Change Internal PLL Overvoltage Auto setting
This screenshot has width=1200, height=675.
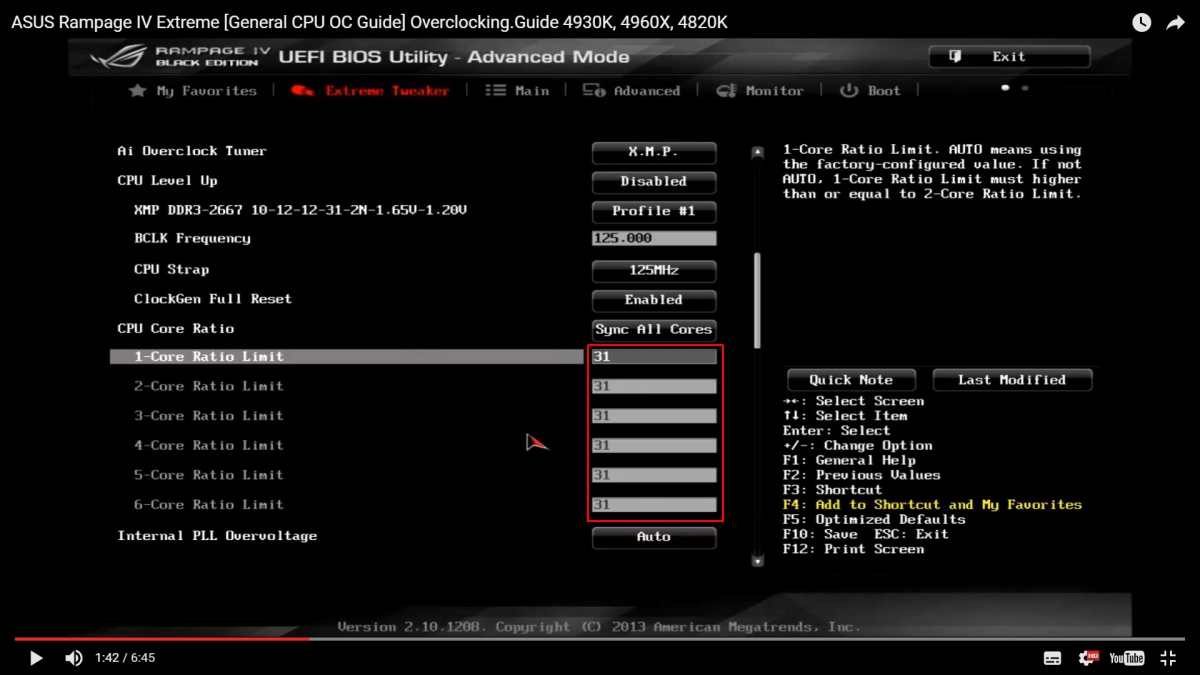pyautogui.click(x=654, y=537)
